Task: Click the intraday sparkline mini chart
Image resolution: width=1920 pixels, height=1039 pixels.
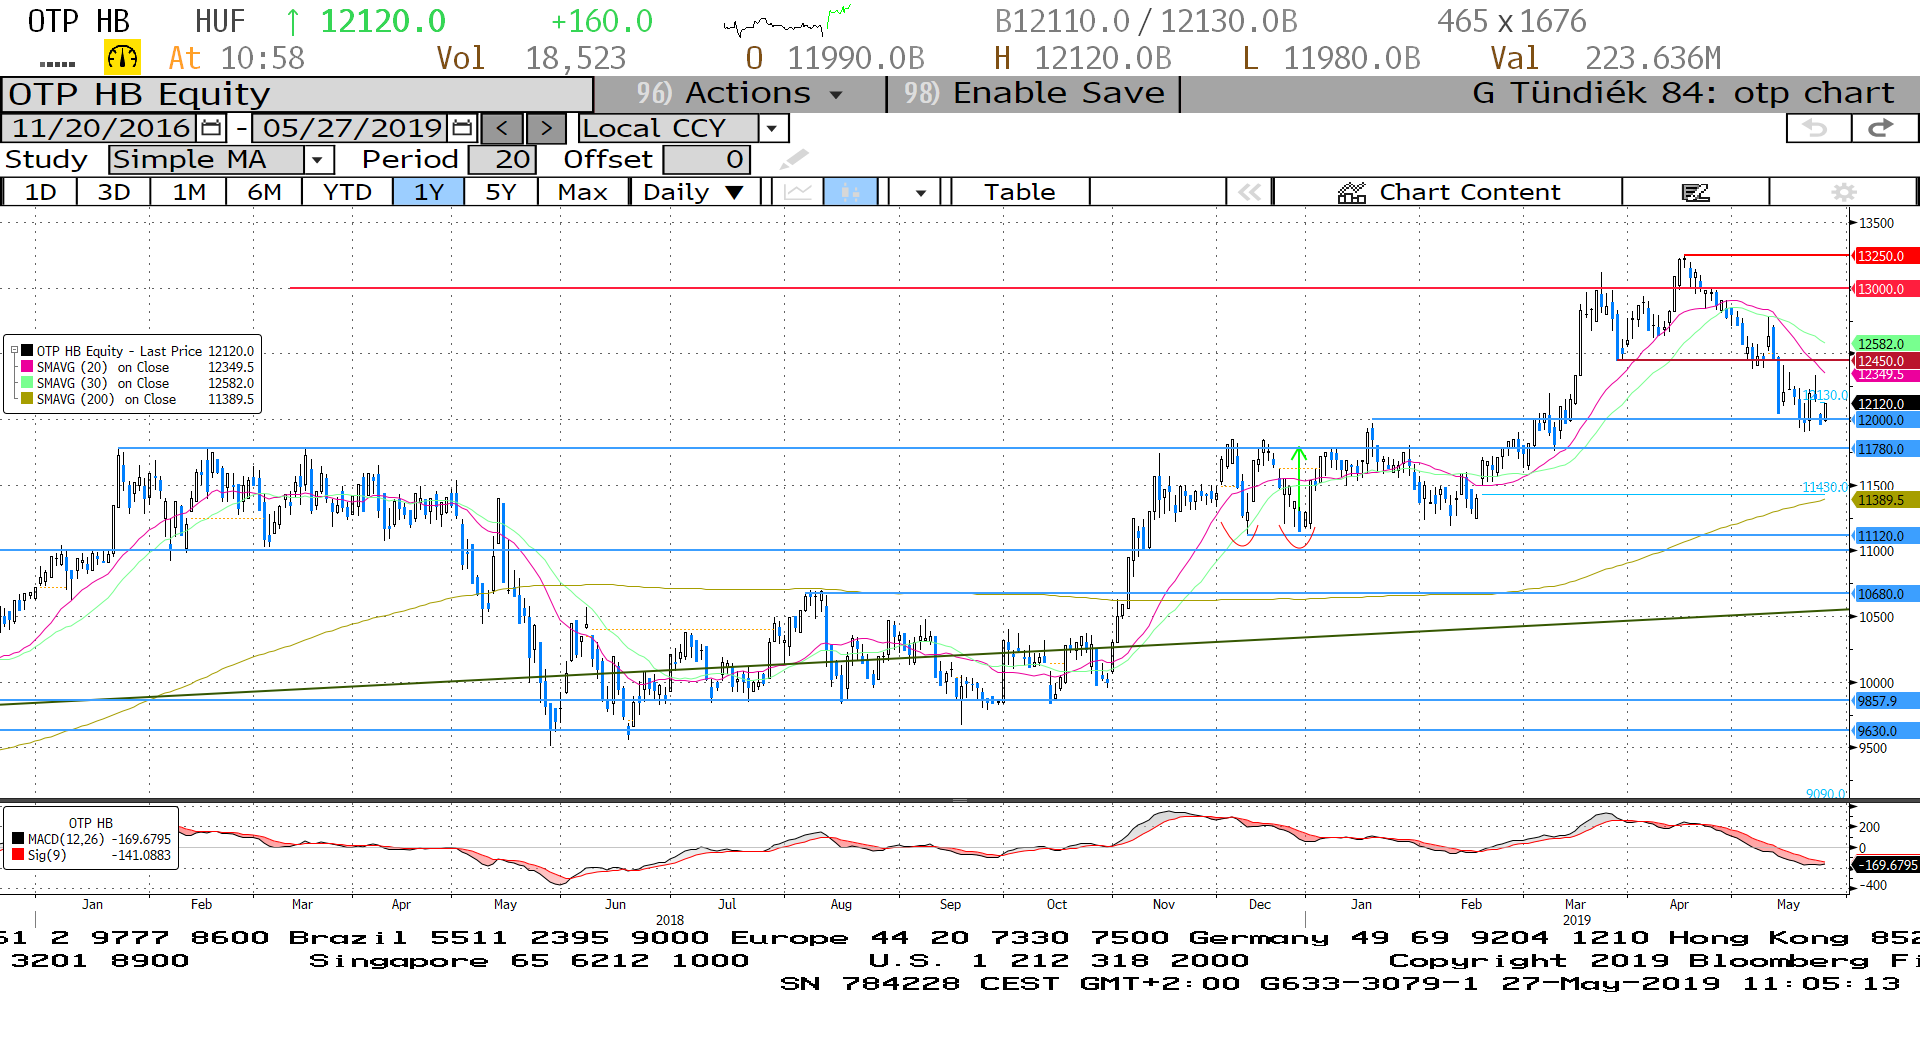Action: (787, 21)
